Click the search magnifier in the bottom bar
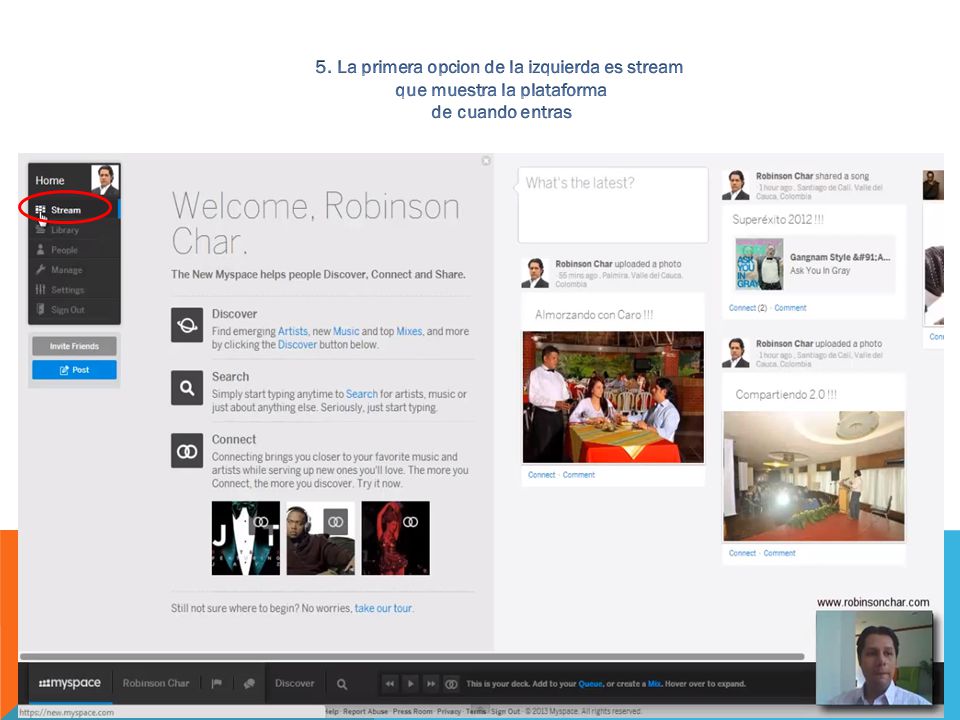 pos(342,684)
